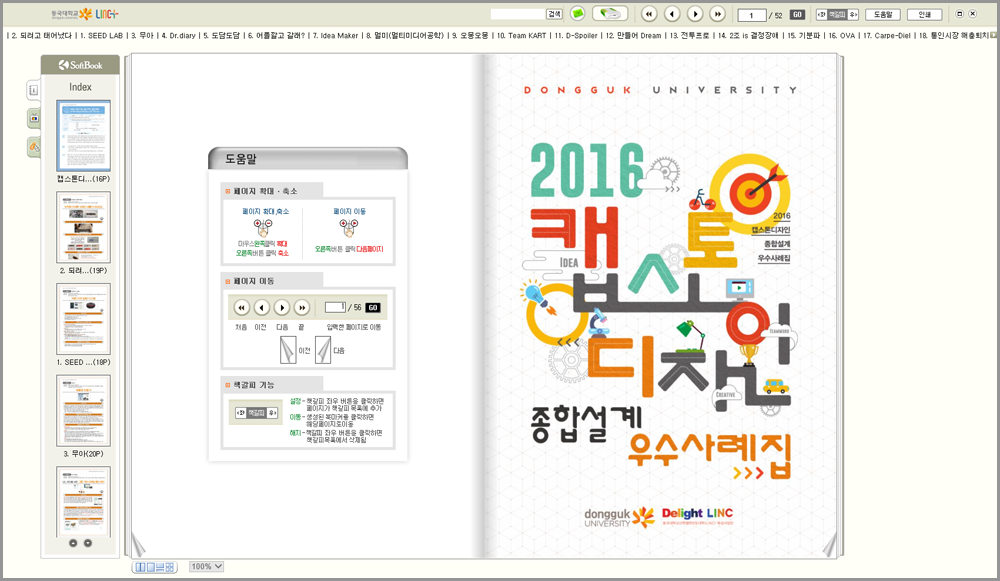The image size is (1000, 581).
Task: Select single-page view icon
Action: (151, 567)
